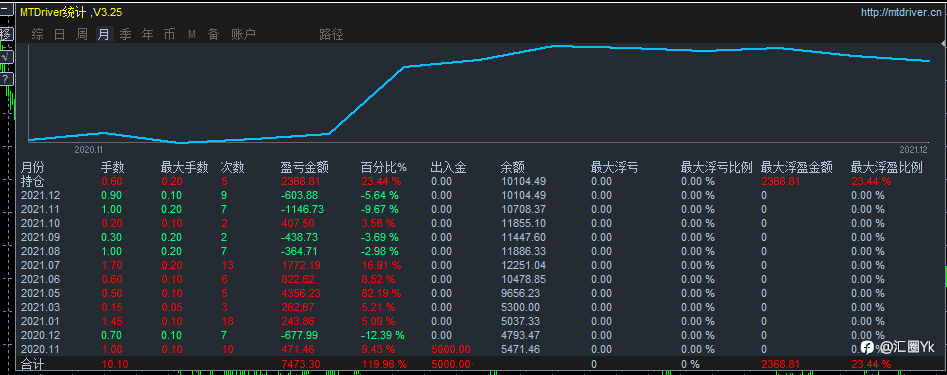Screen dimensions: 947x375
Task: Click the 余额 column header
Action: tap(512, 167)
